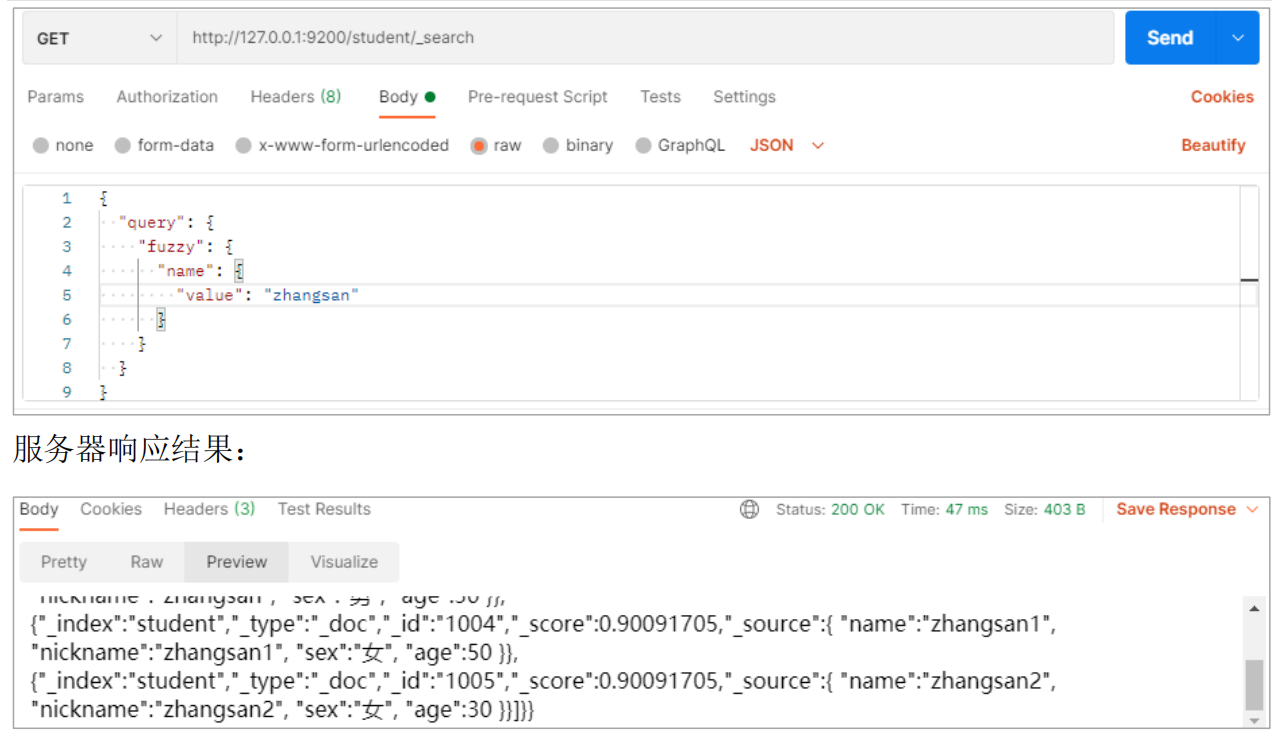Click the globe network icon in response bar
The image size is (1284, 737).
(749, 510)
